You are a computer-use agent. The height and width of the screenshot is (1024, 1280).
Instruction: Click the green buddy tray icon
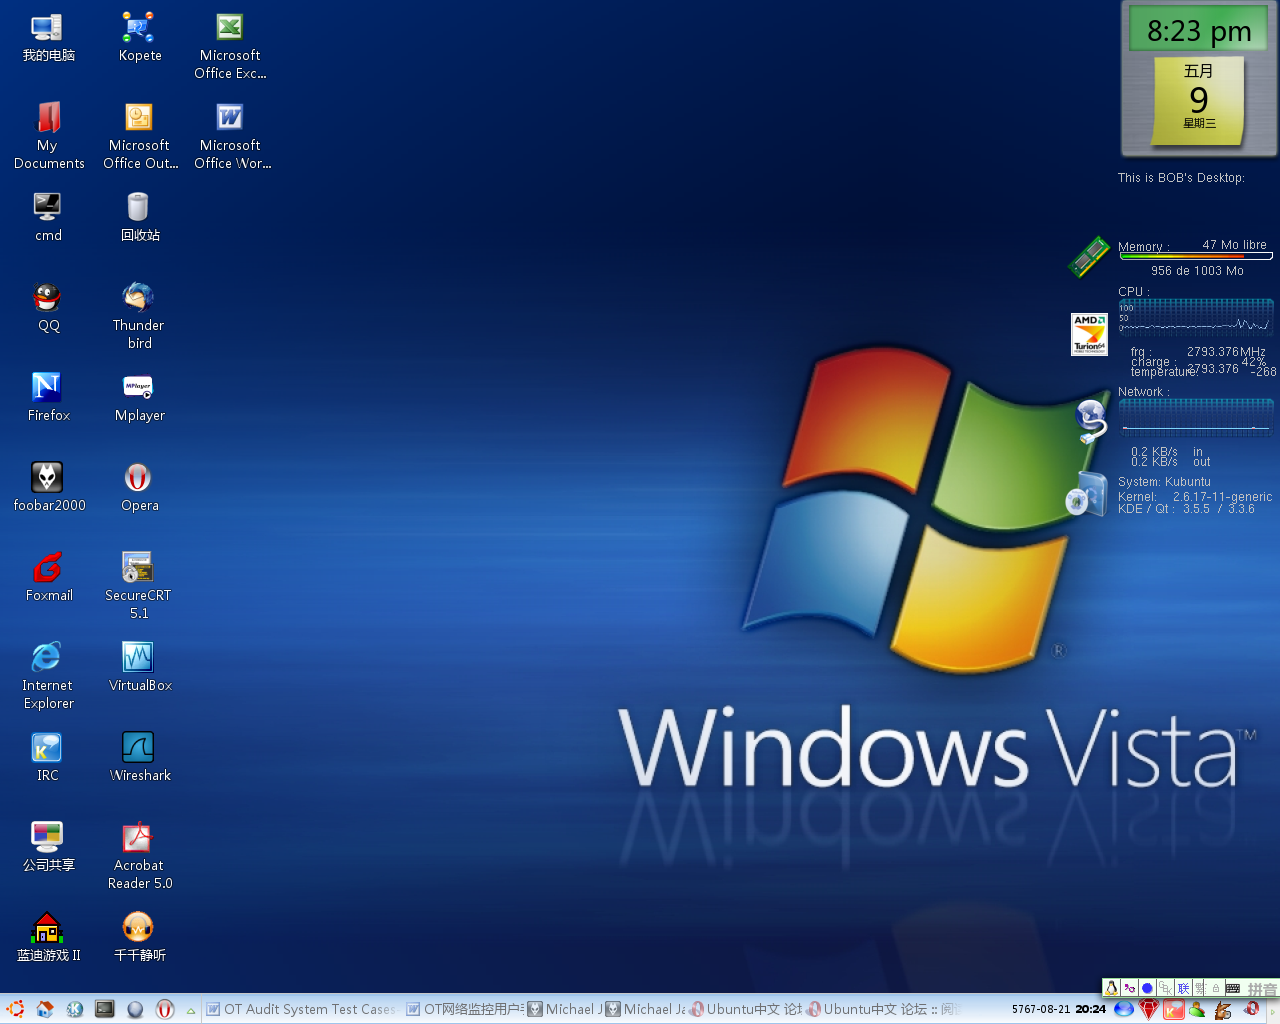[x=1198, y=1009]
